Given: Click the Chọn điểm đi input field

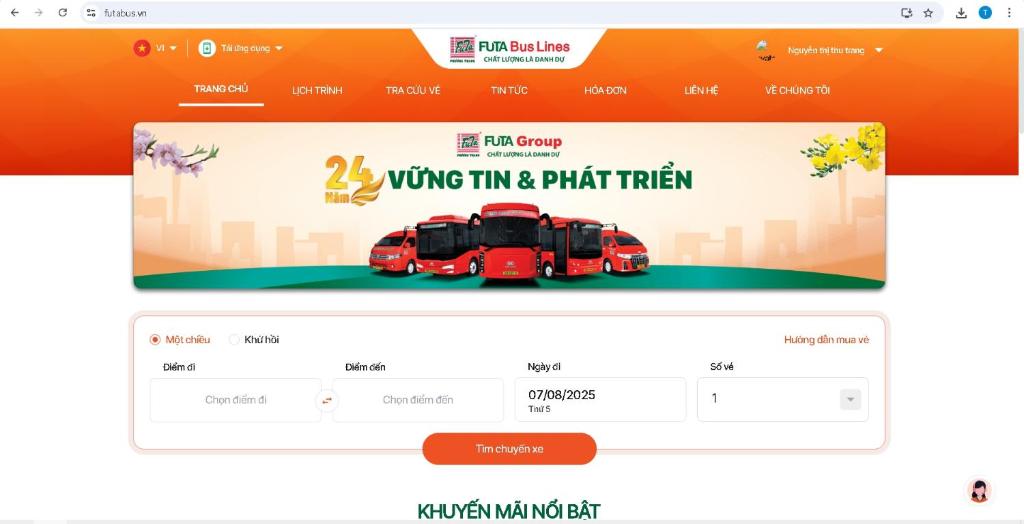Looking at the screenshot, I should (x=236, y=400).
